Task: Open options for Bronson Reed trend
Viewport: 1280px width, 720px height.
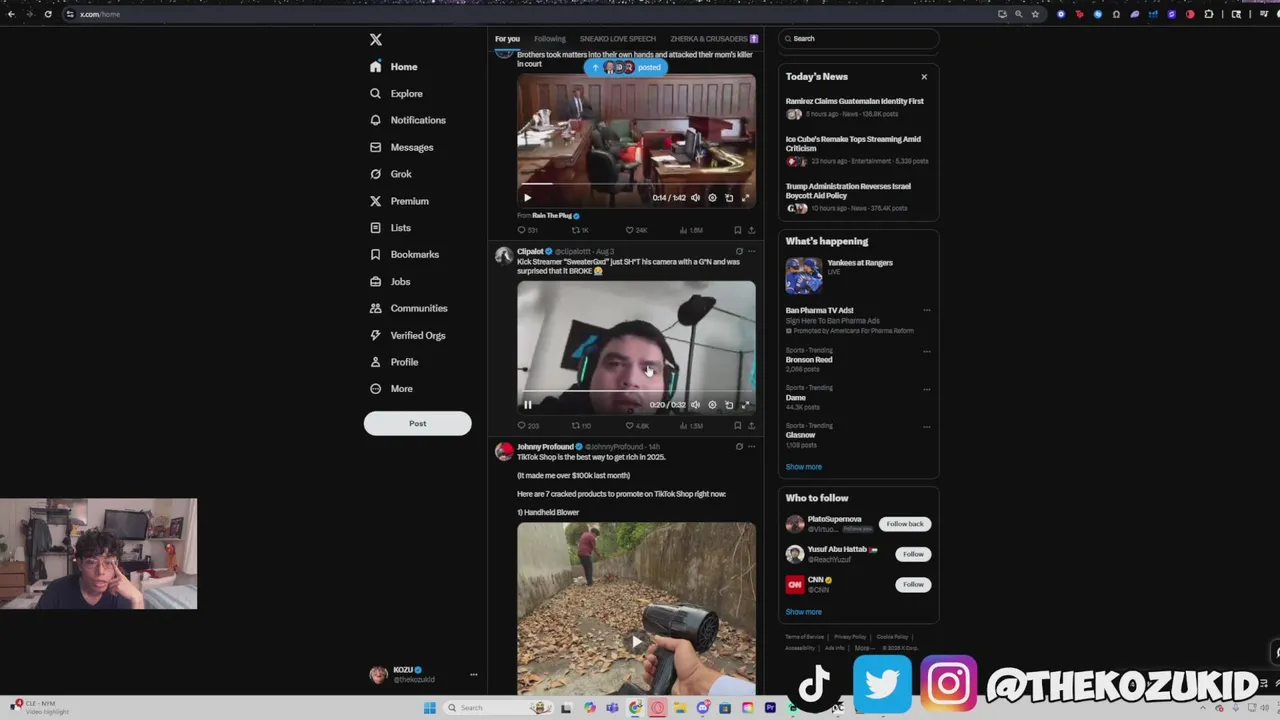Action: [x=927, y=351]
